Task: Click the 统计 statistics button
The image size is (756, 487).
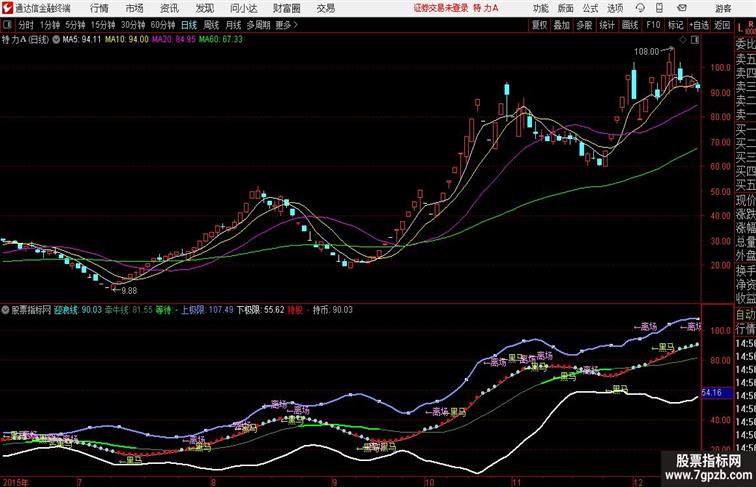Action: (x=607, y=25)
